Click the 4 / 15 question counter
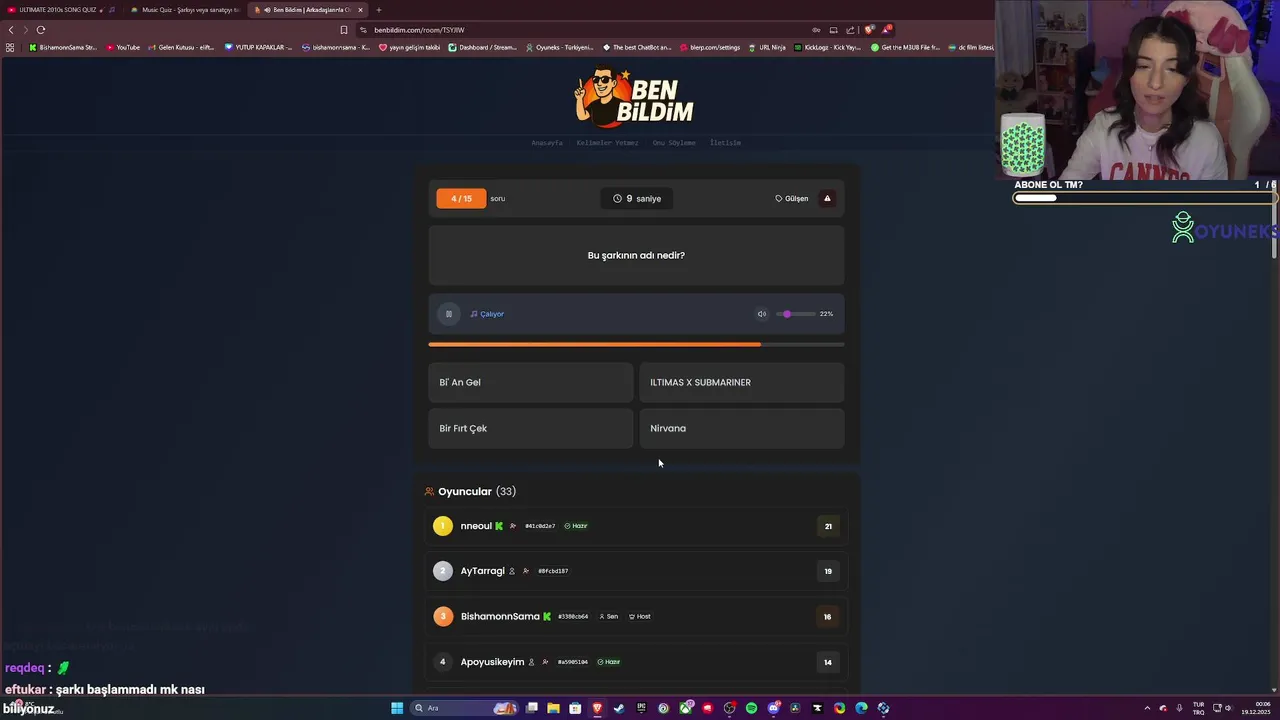The width and height of the screenshot is (1280, 720). 461,198
